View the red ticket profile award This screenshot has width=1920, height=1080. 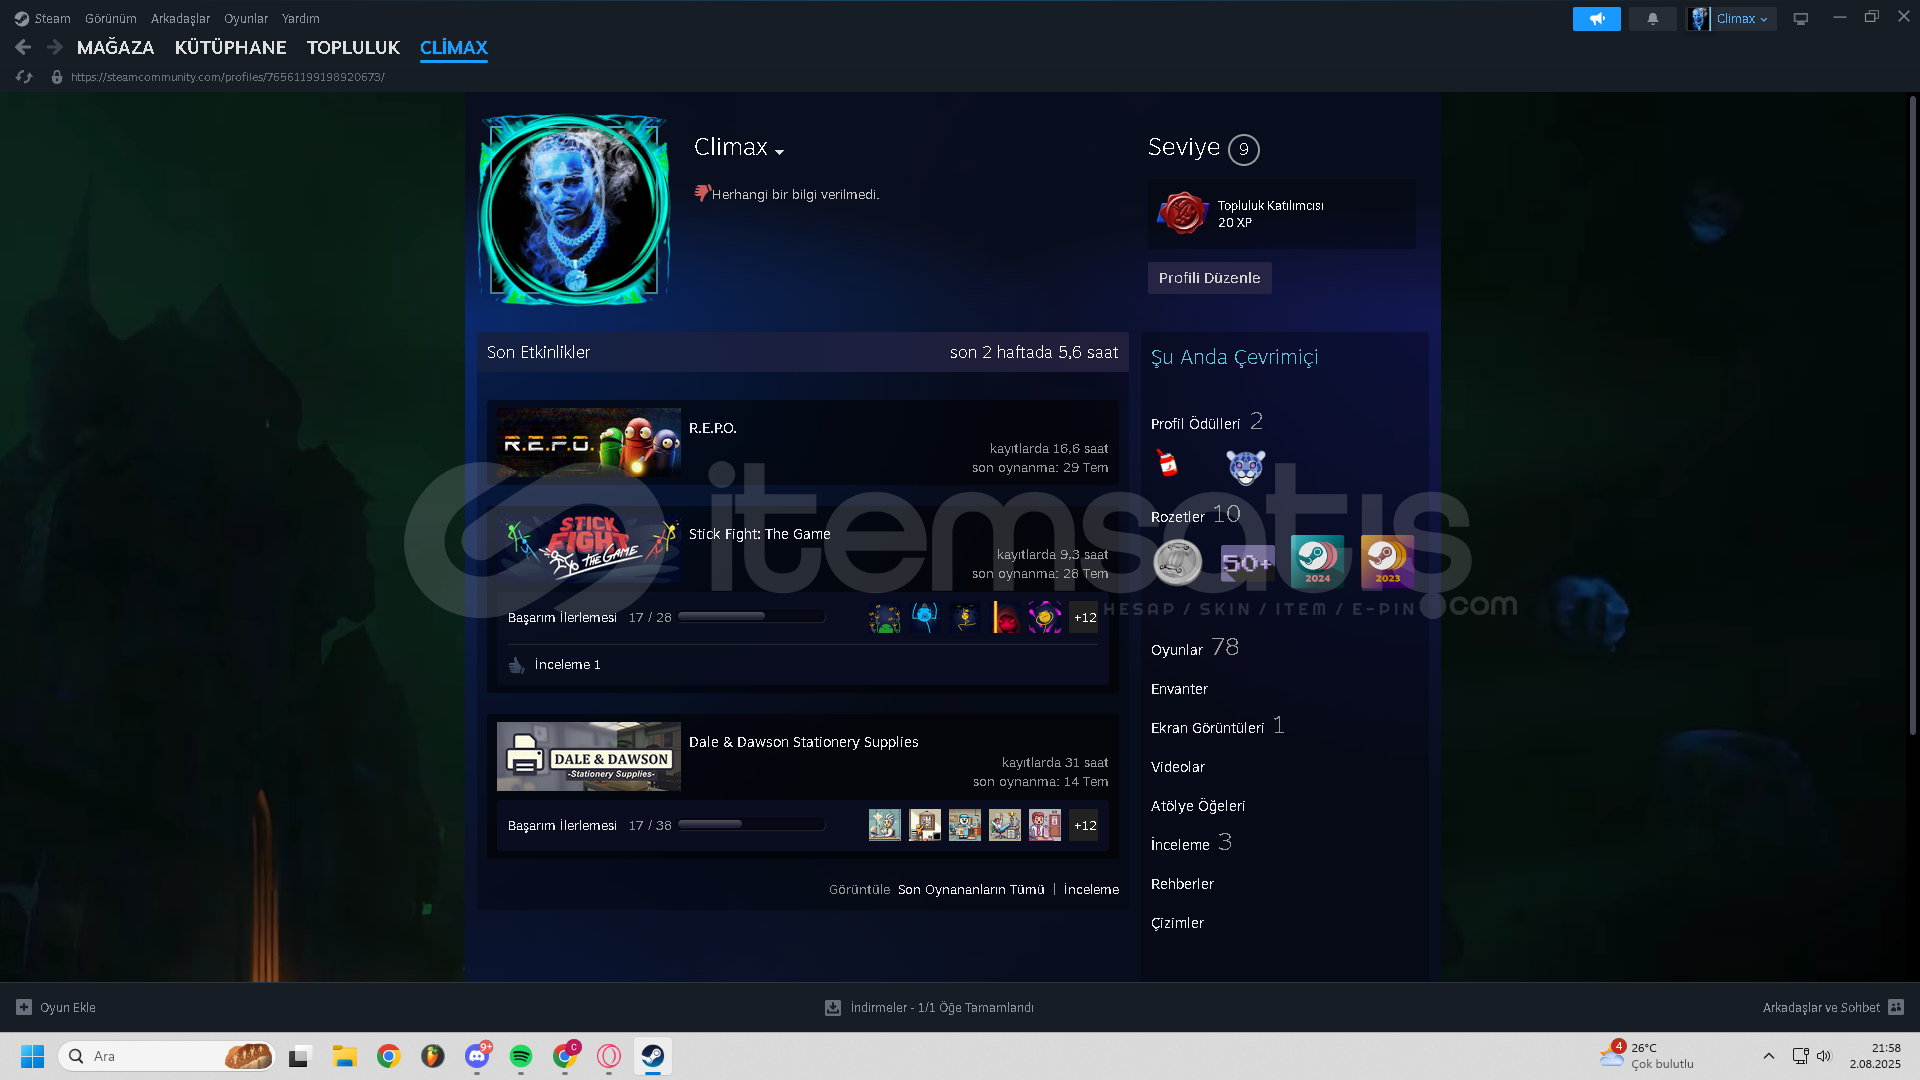[x=1167, y=464]
